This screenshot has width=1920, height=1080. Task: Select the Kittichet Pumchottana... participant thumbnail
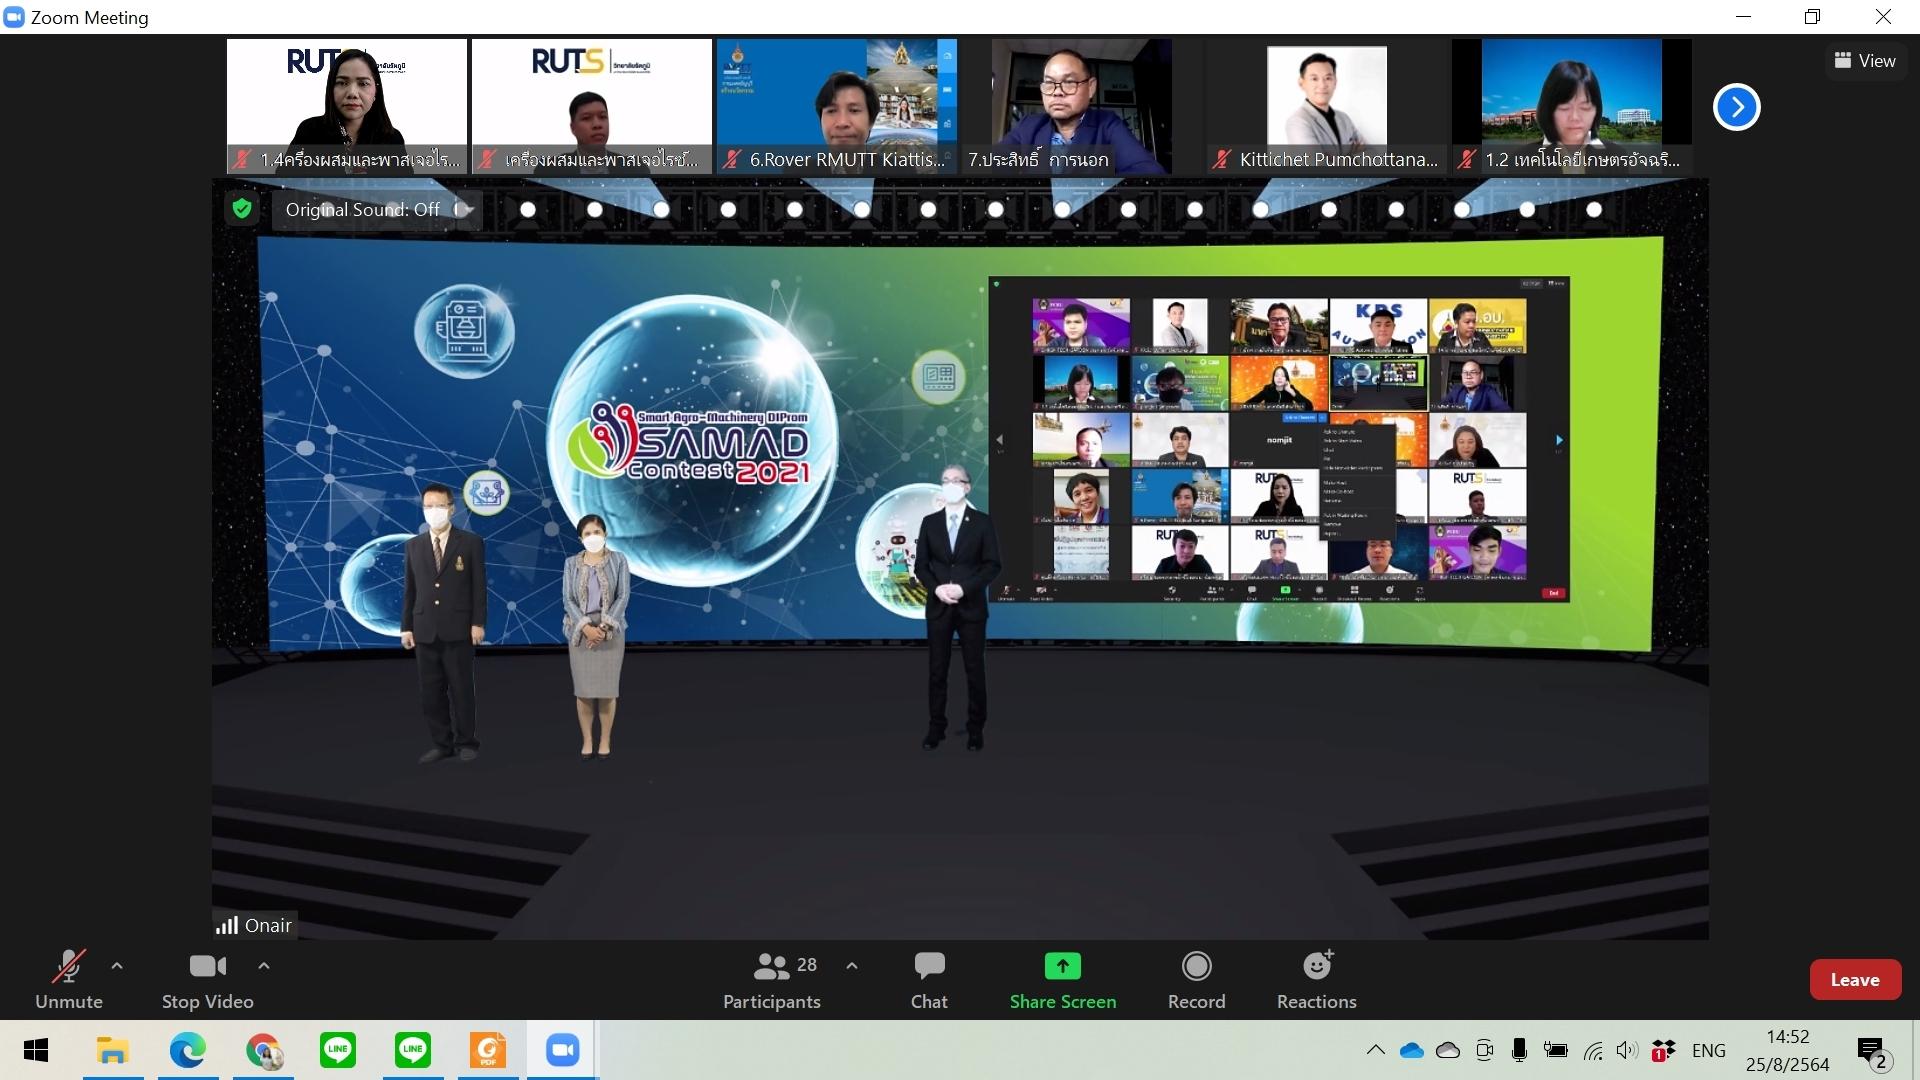coord(1327,106)
